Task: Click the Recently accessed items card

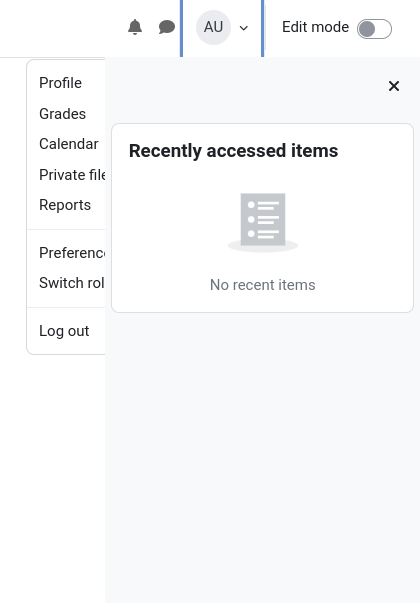Action: 263,218
